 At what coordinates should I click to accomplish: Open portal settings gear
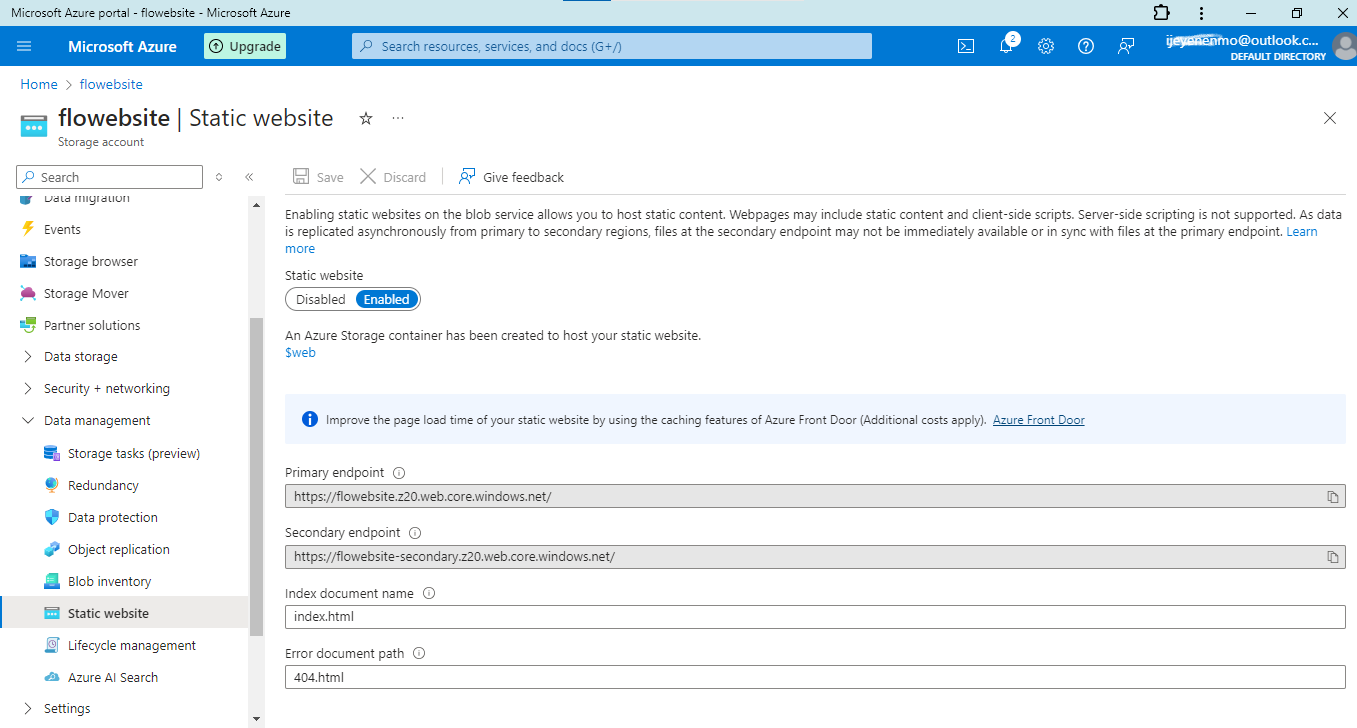click(1046, 46)
